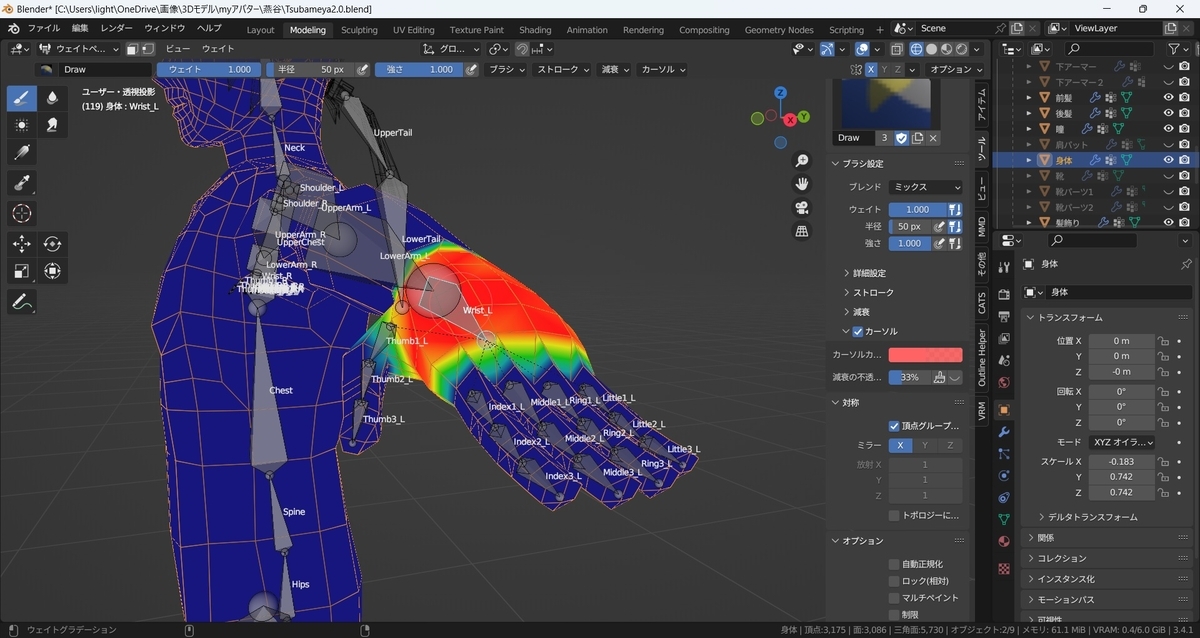Open the CATS sidebar tab
Image resolution: width=1200 pixels, height=638 pixels.
[x=982, y=302]
